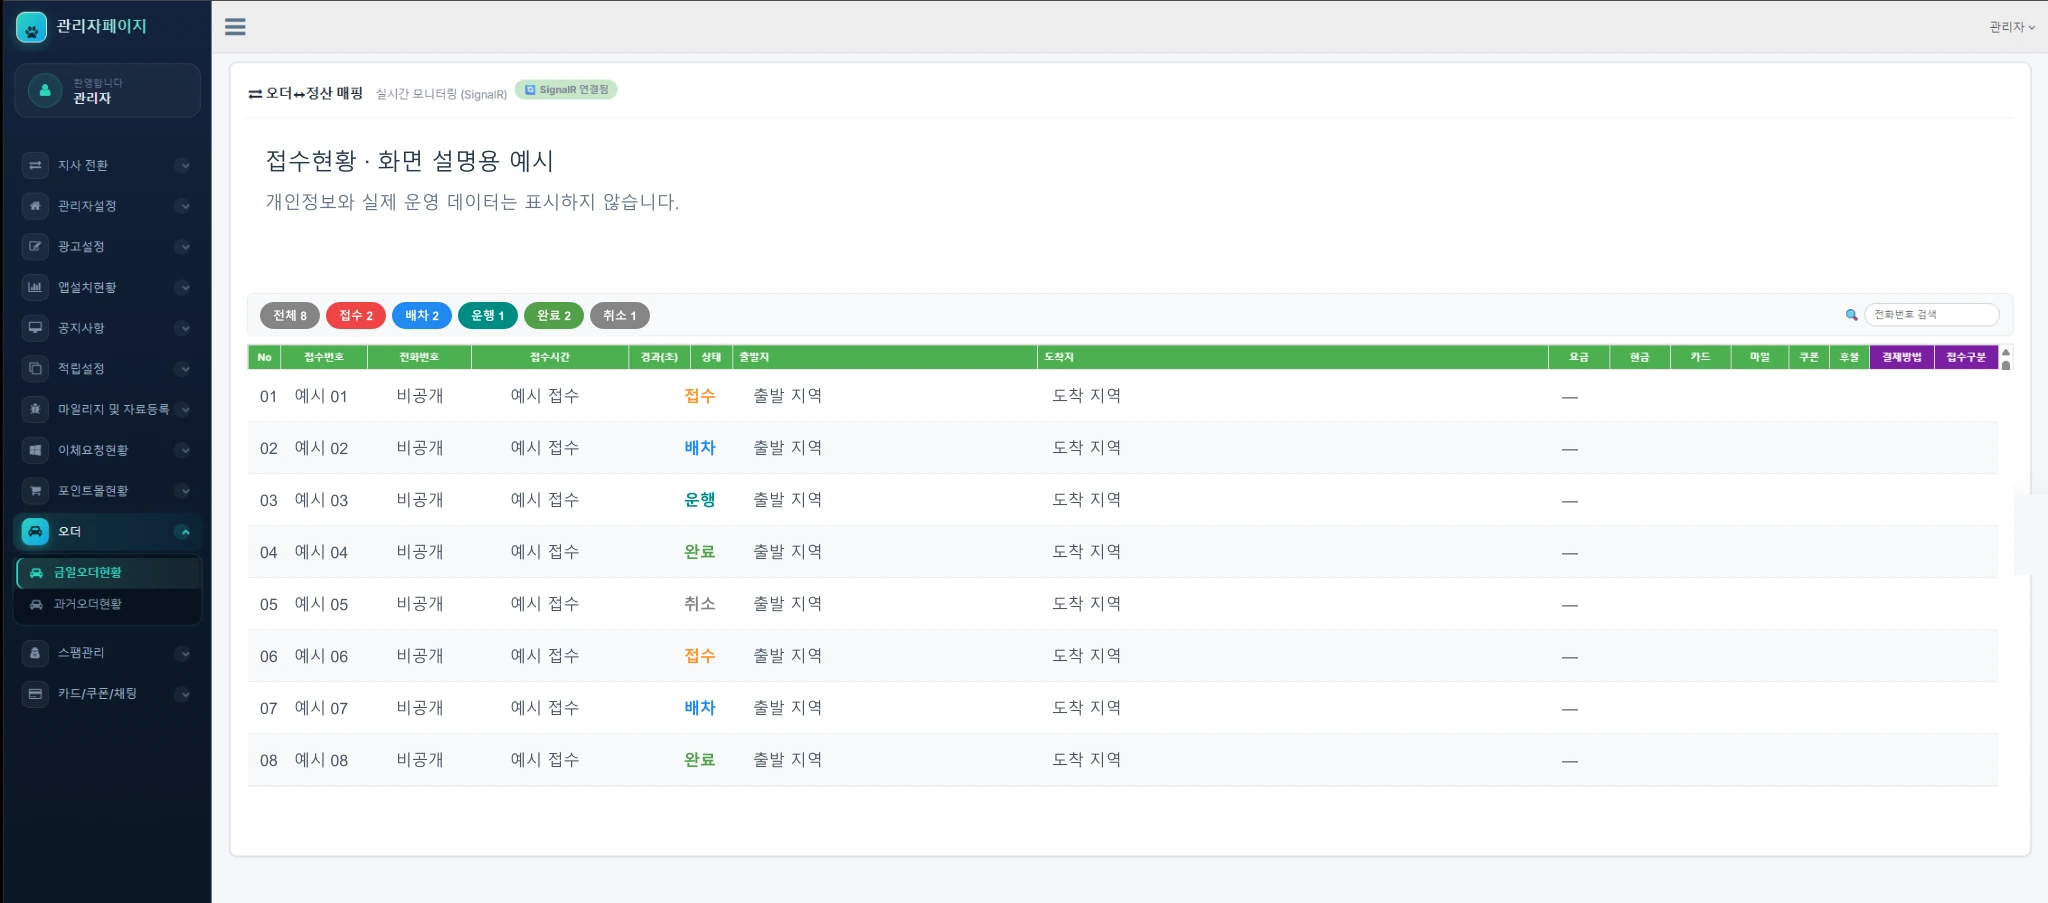Click the 광고설정 edit icon
Screen dimensions: 2048x903
click(x=35, y=246)
